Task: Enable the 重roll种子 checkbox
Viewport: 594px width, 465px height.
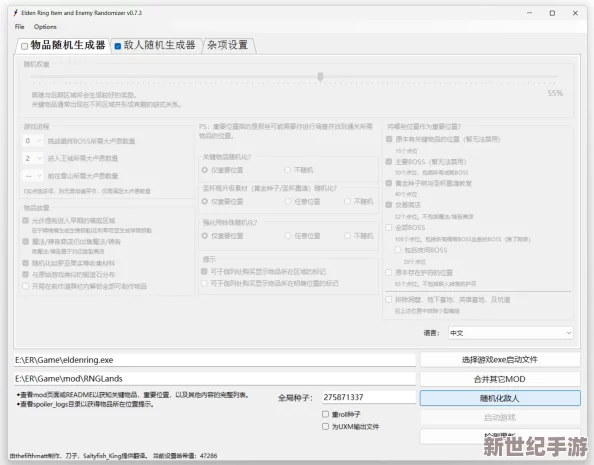Action: [325, 414]
